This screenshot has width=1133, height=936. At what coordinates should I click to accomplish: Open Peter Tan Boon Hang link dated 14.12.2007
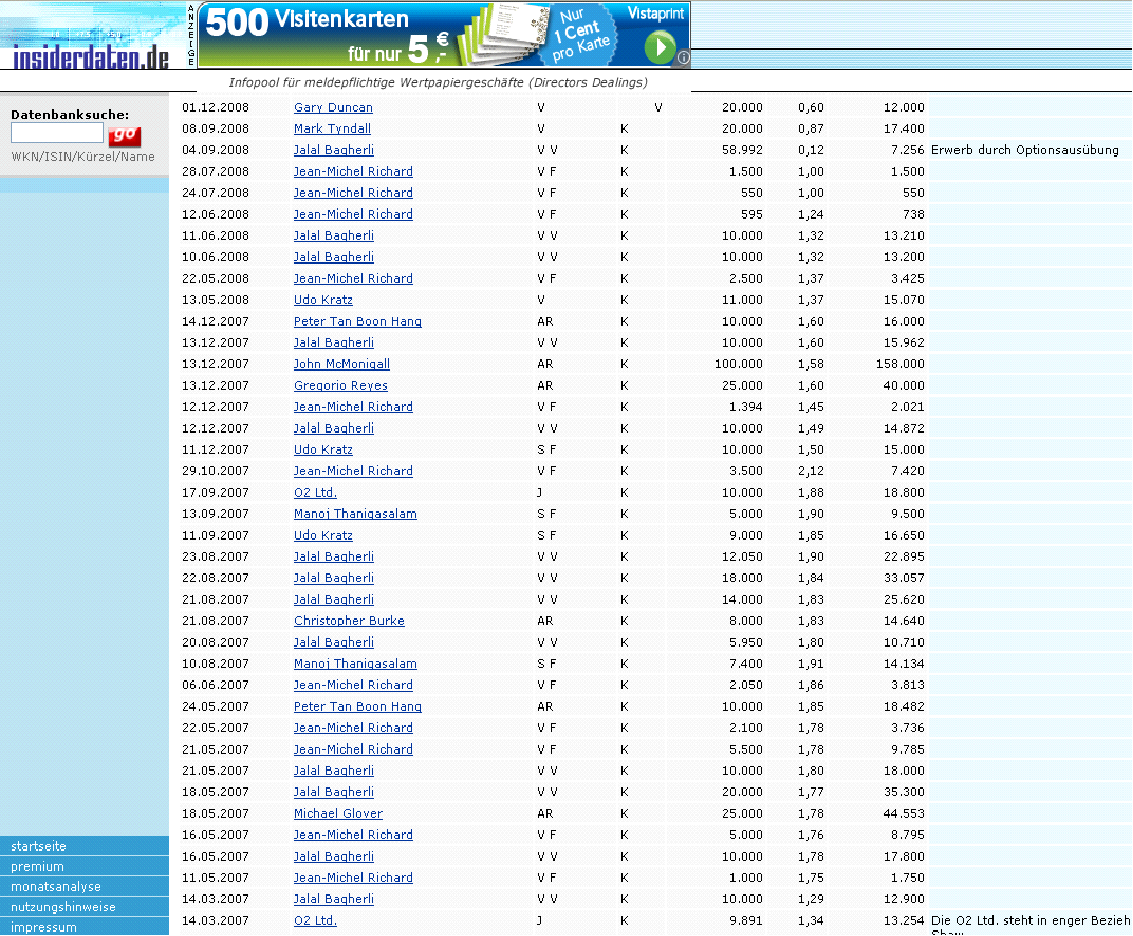[358, 322]
